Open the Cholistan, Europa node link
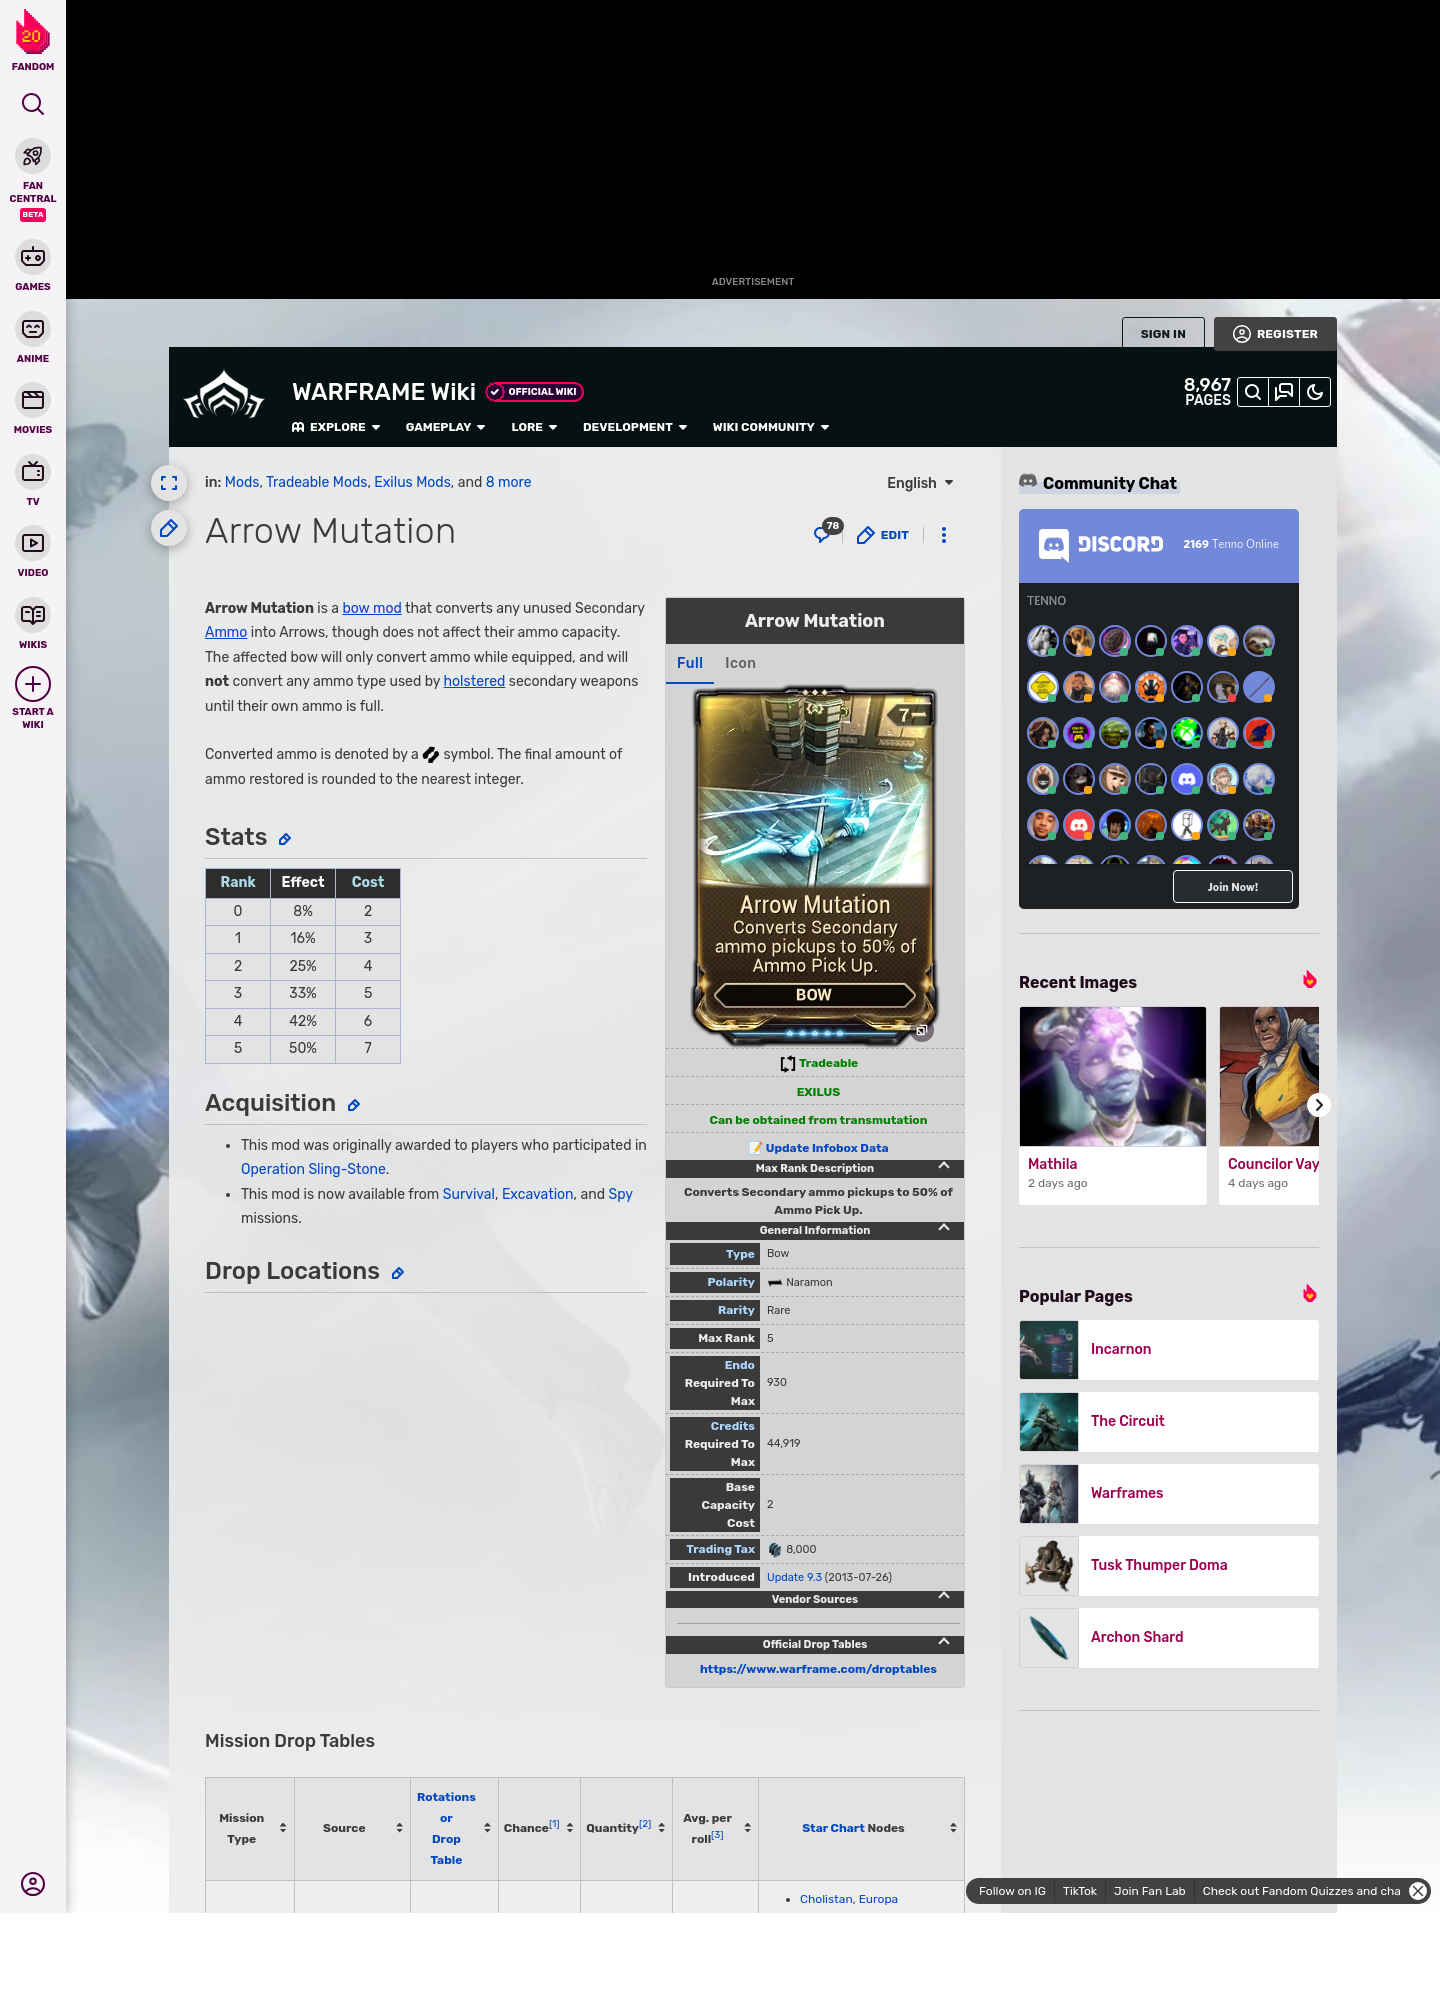 [849, 1899]
